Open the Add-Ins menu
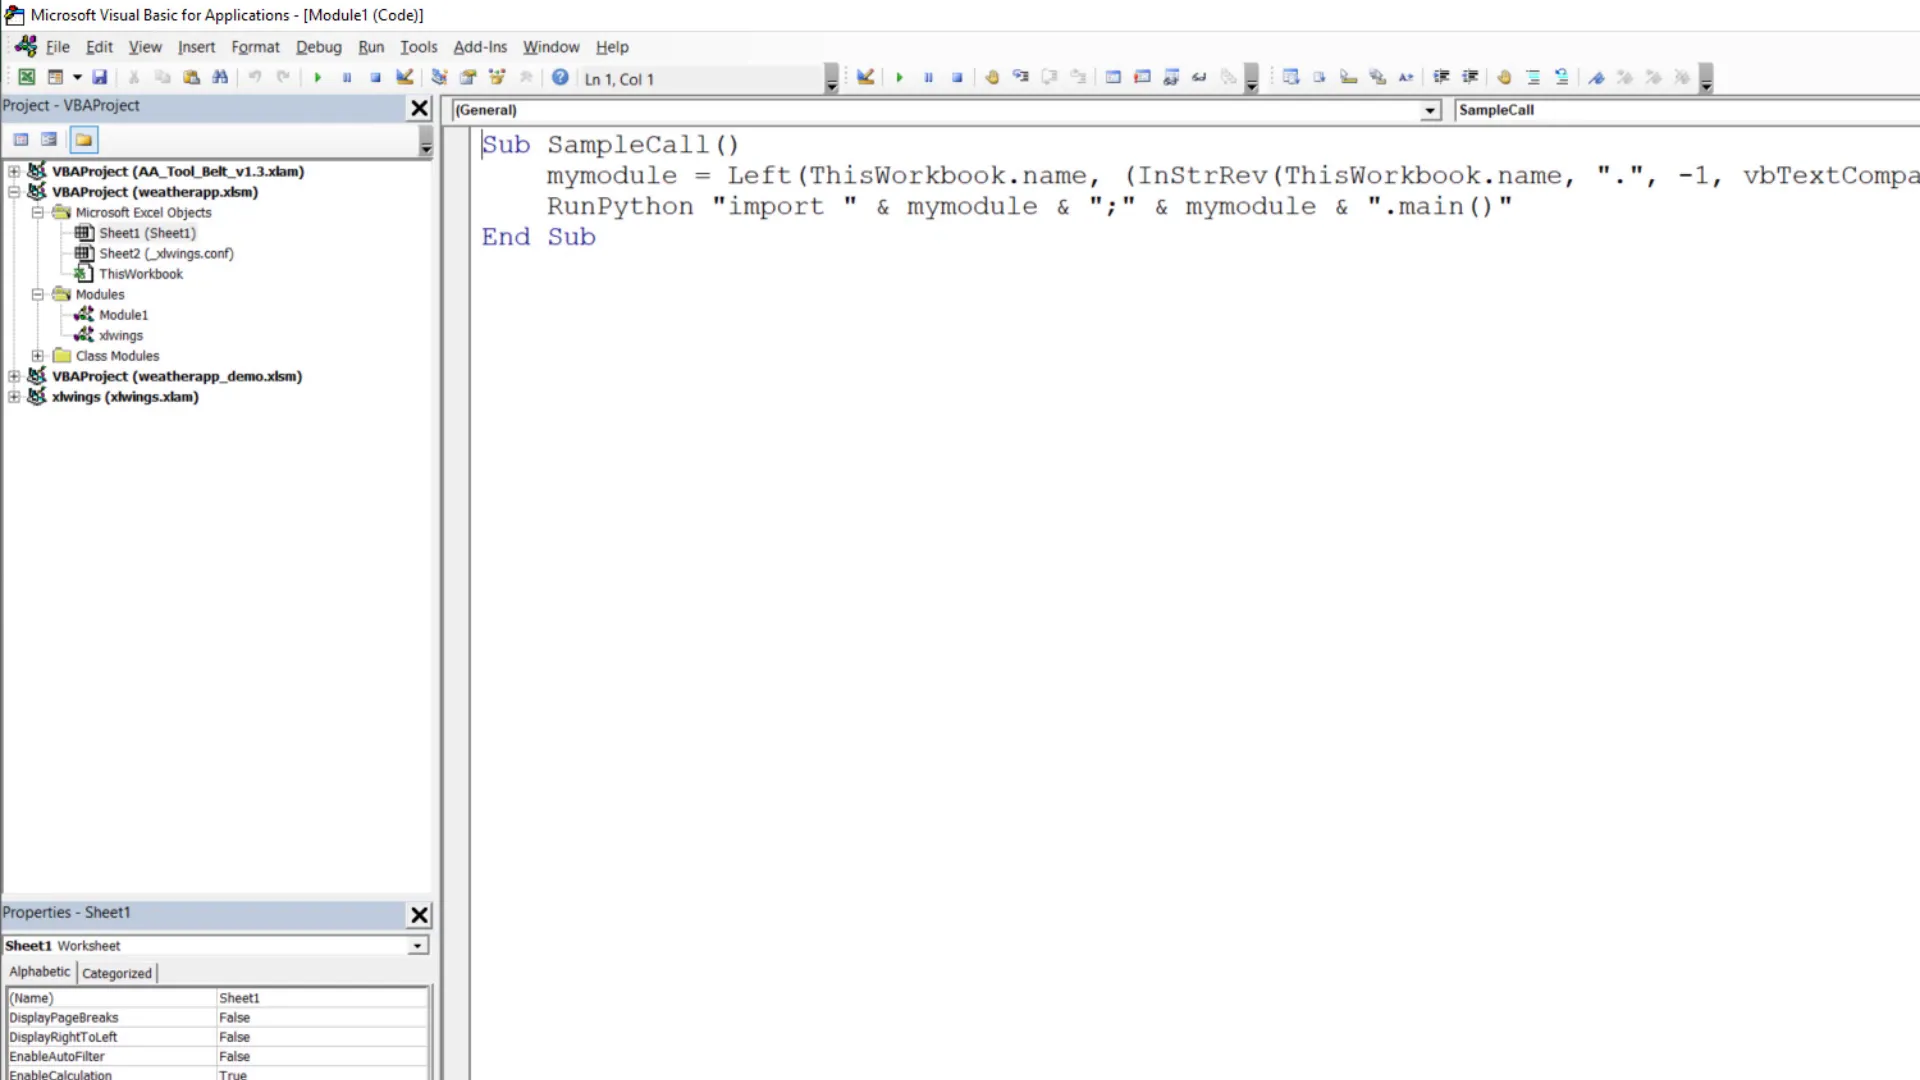This screenshot has height=1080, width=1920. [480, 47]
